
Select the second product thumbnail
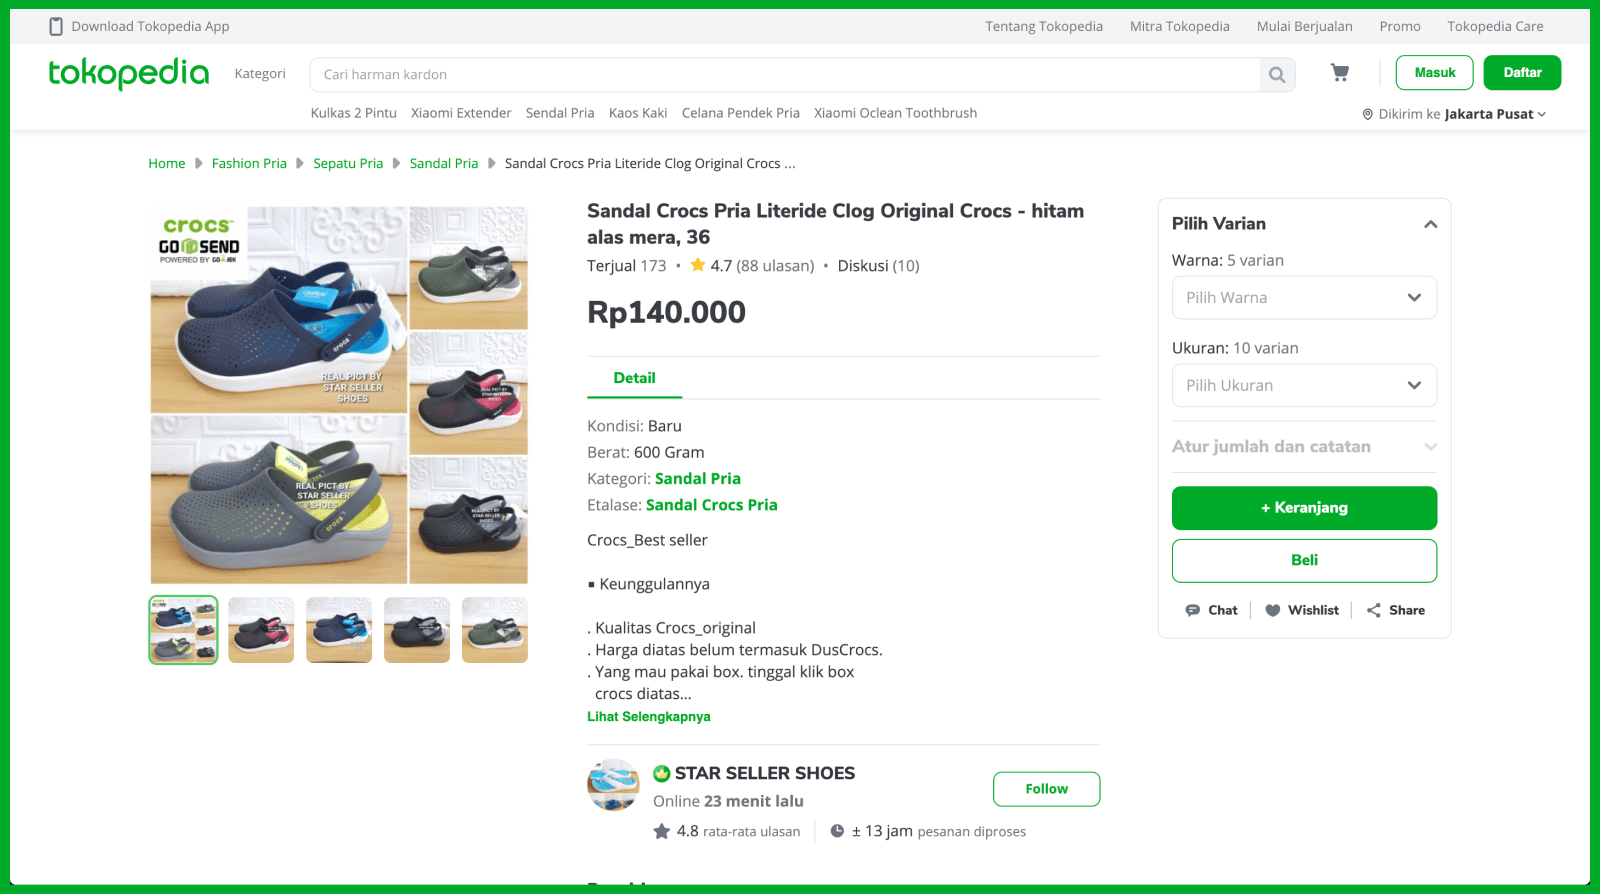pos(261,630)
